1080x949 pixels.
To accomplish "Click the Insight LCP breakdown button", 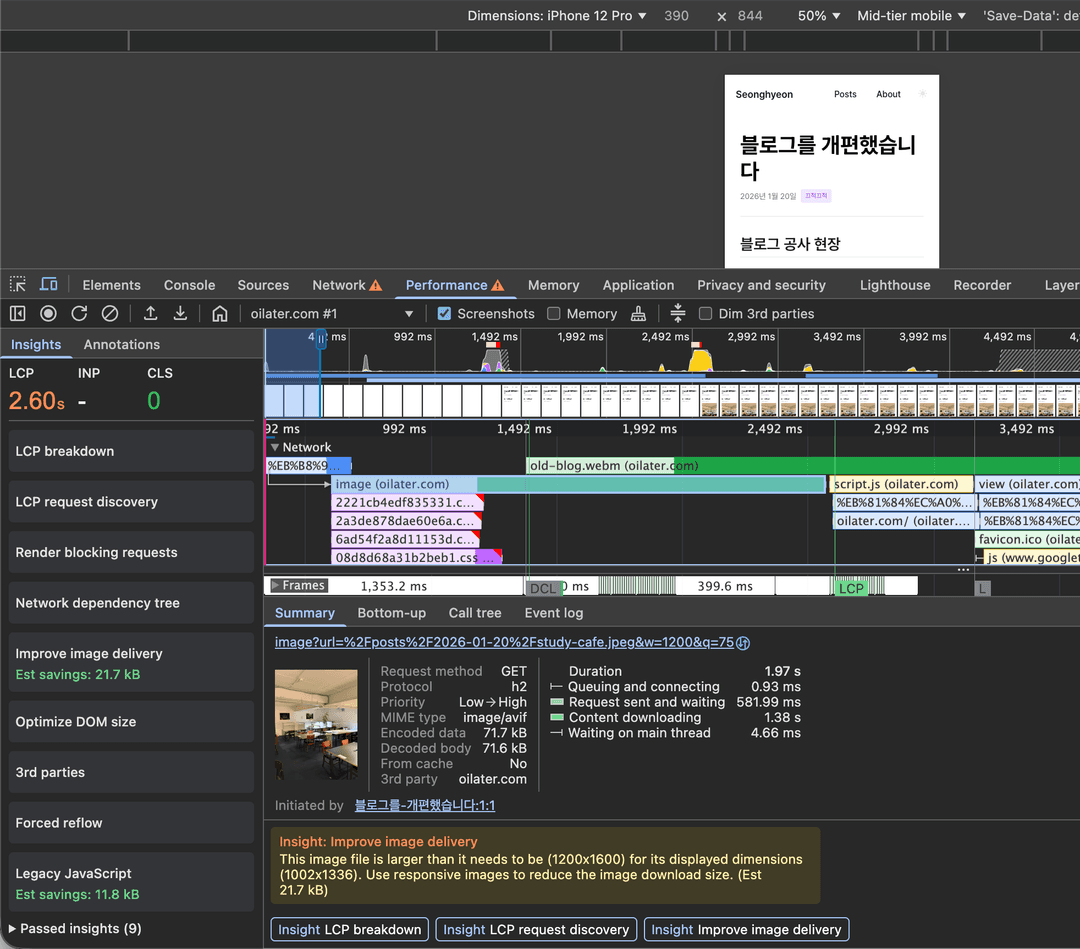I will point(350,930).
